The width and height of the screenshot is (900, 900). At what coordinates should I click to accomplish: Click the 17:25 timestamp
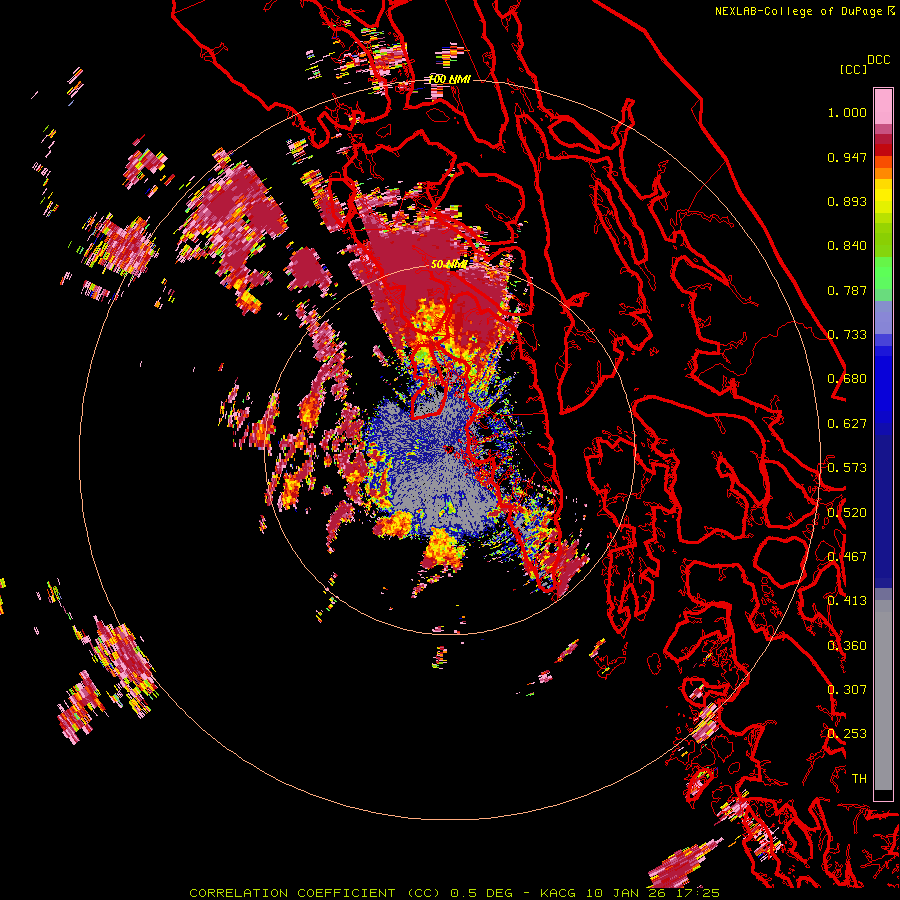coord(698,893)
